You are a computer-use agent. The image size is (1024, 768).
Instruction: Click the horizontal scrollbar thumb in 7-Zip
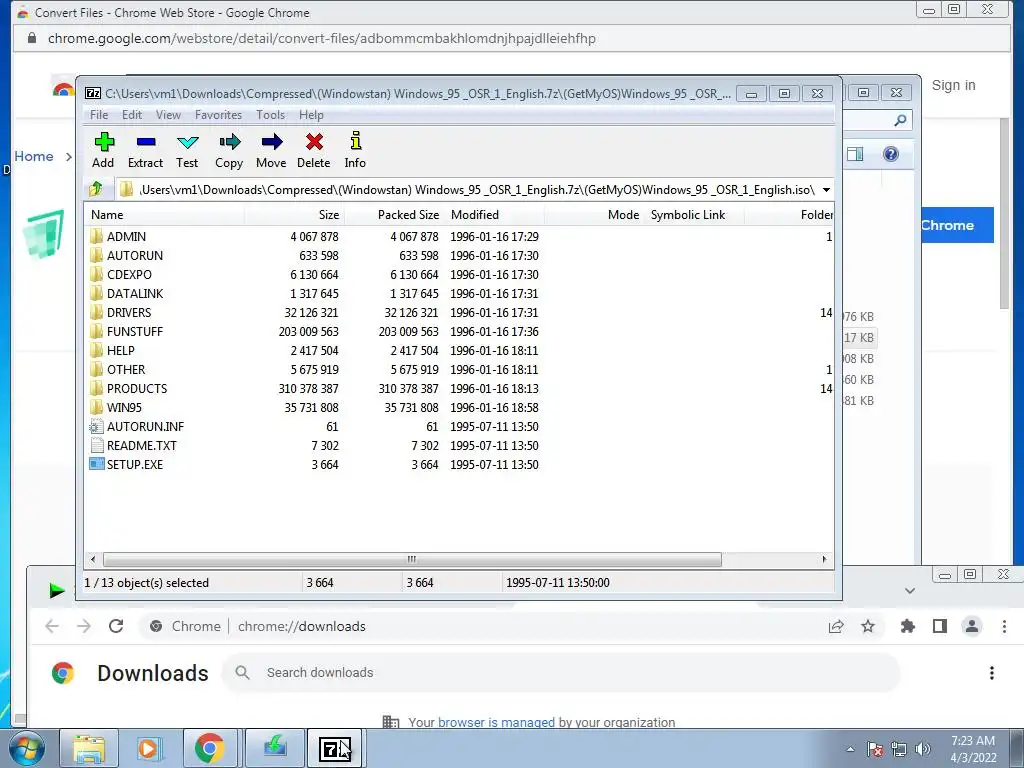pos(412,559)
